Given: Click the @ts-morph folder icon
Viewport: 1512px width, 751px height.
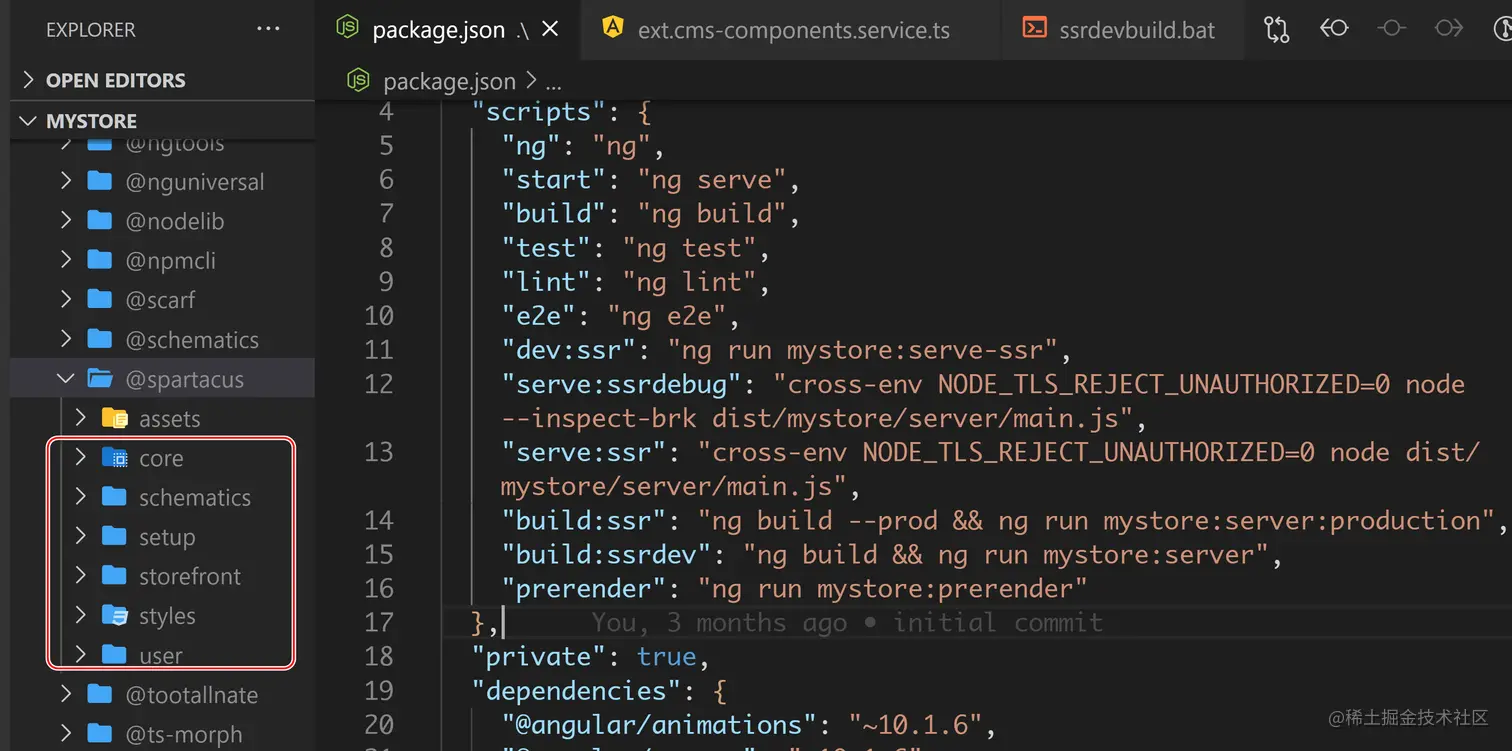Looking at the screenshot, I should coord(99,734).
